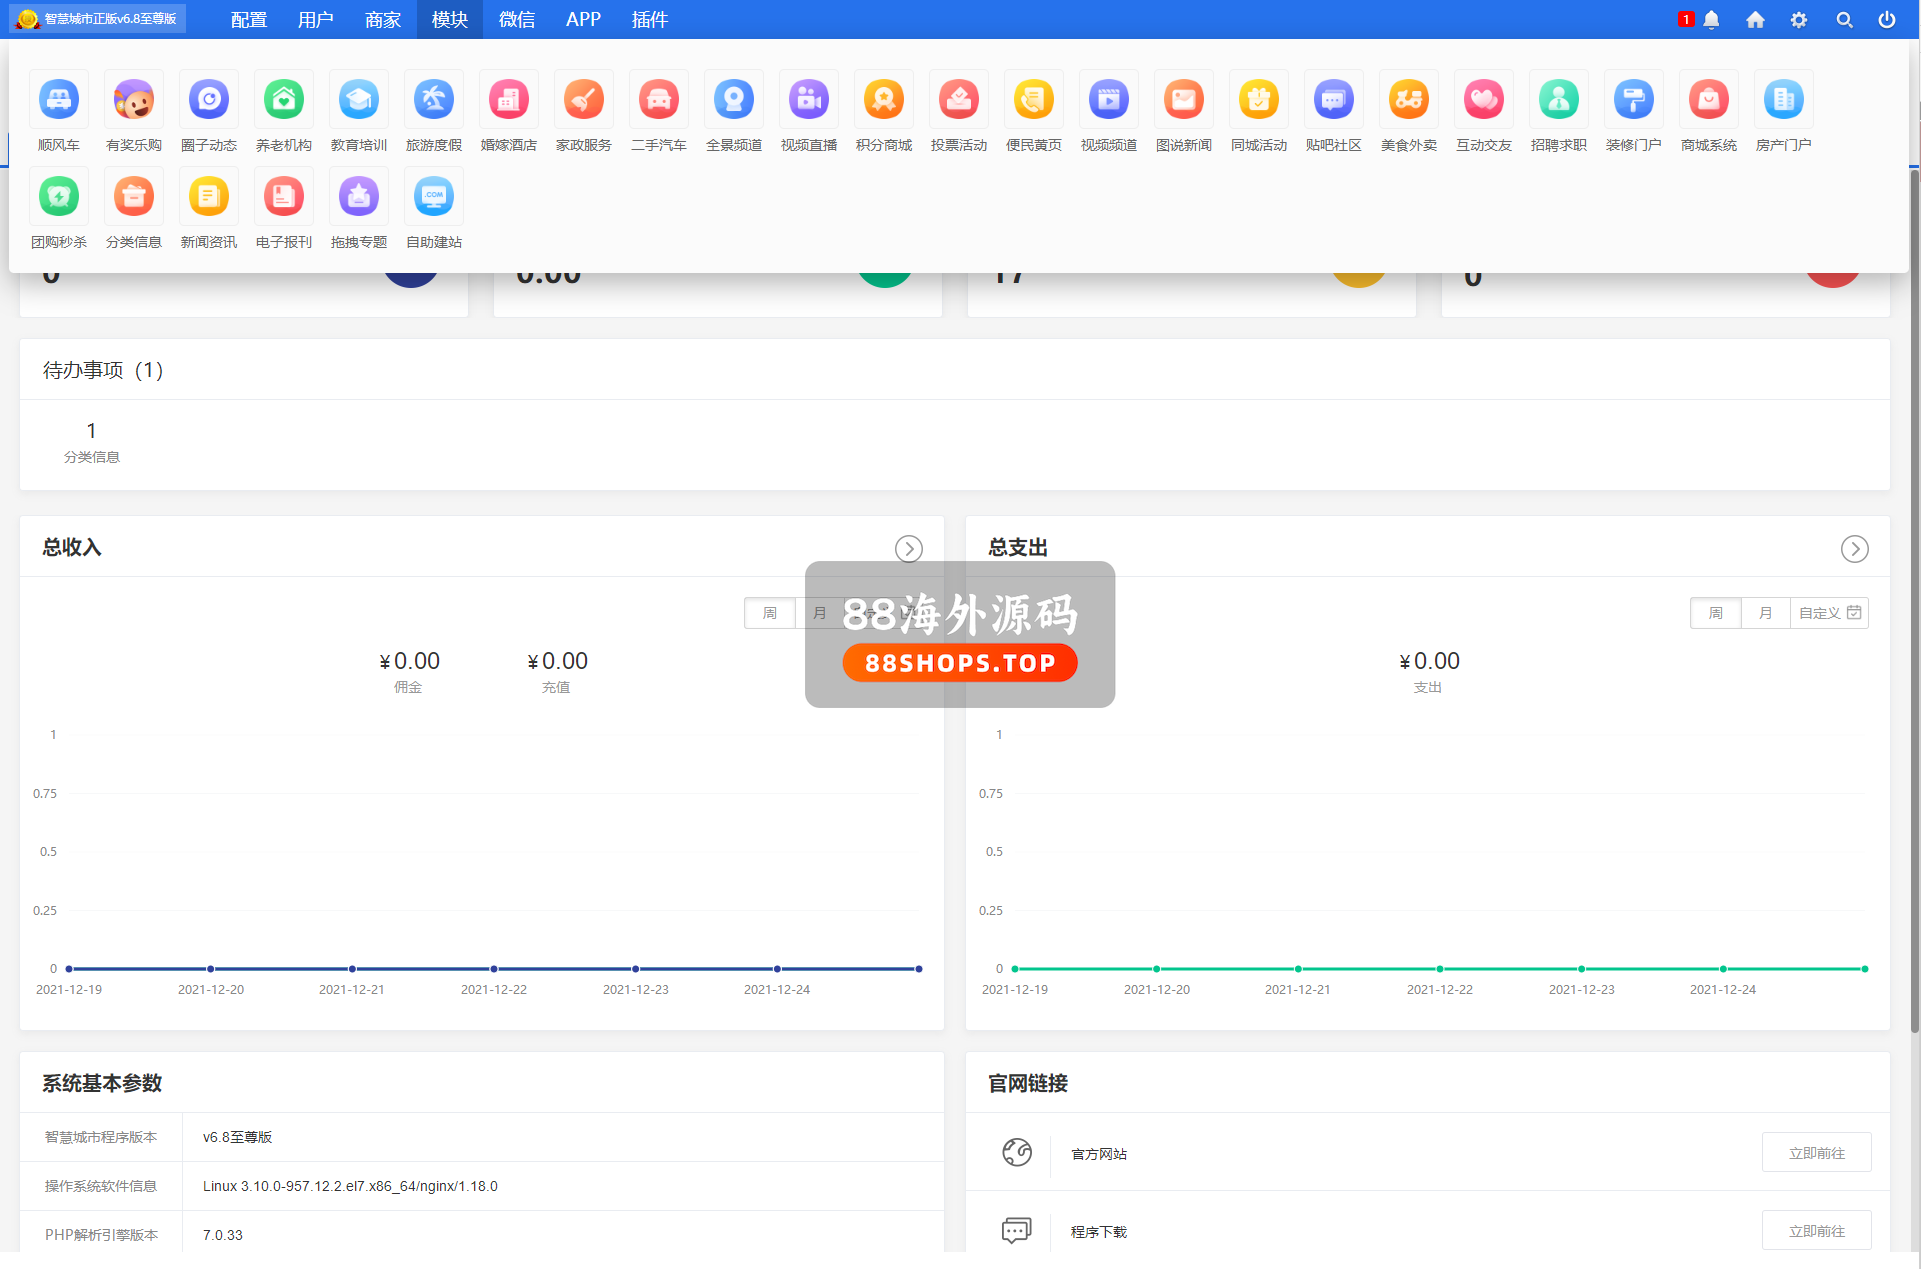This screenshot has width=1921, height=1269.
Task: Select the 团购秒杀 module icon
Action: pyautogui.click(x=59, y=197)
